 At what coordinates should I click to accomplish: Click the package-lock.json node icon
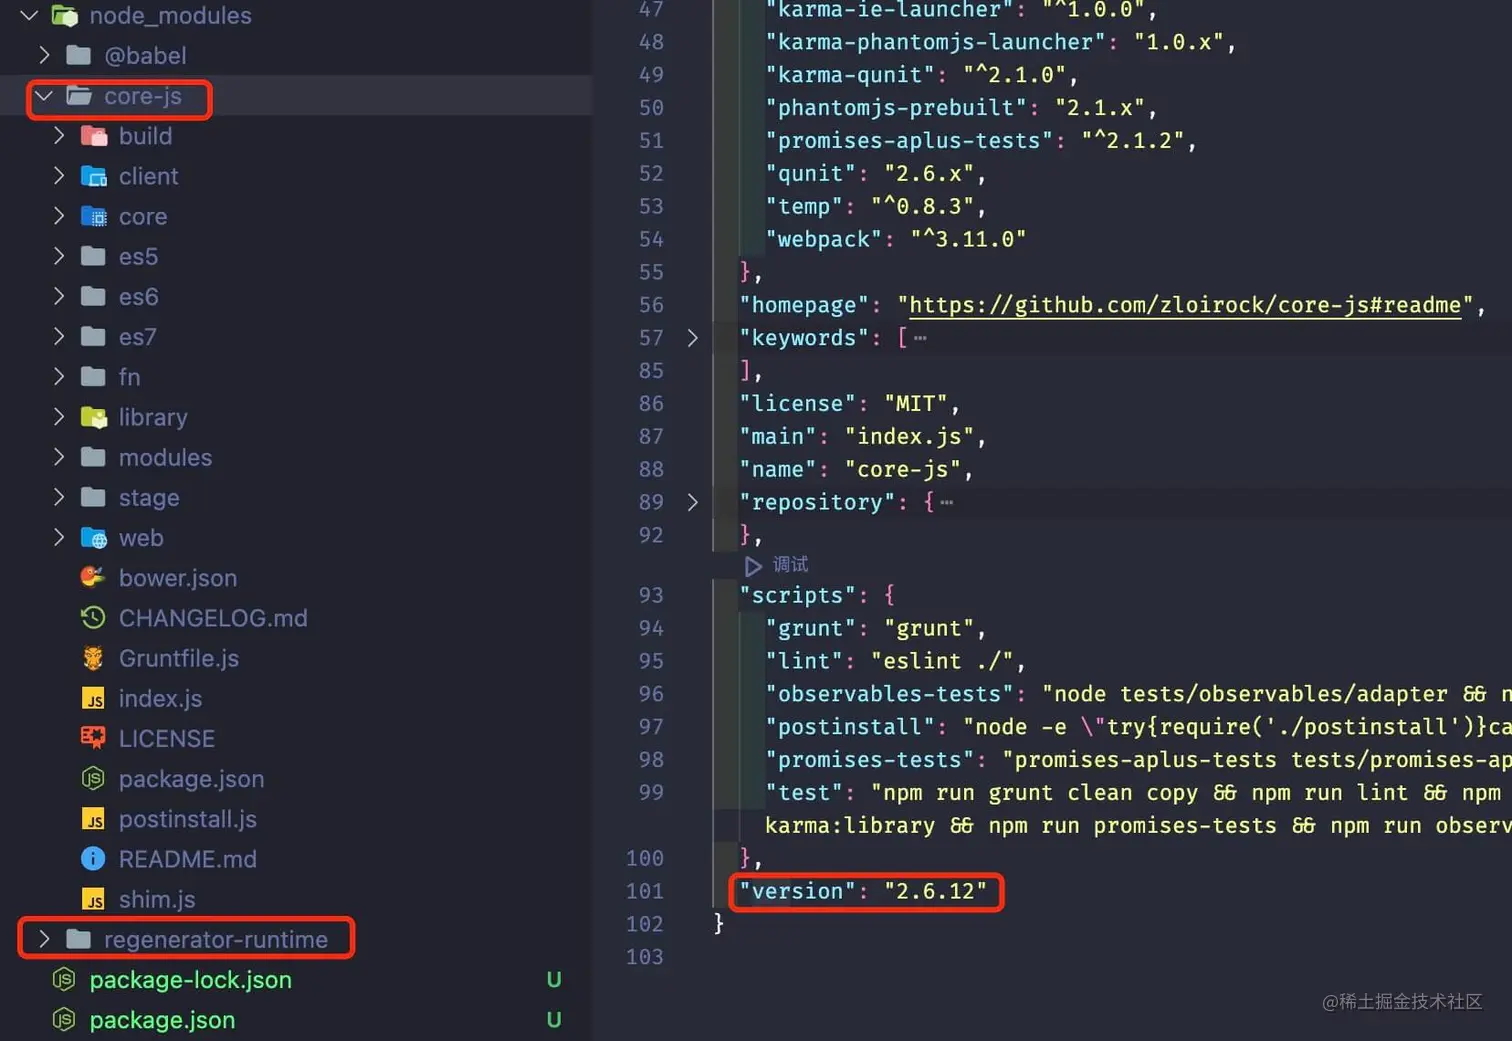coord(64,979)
